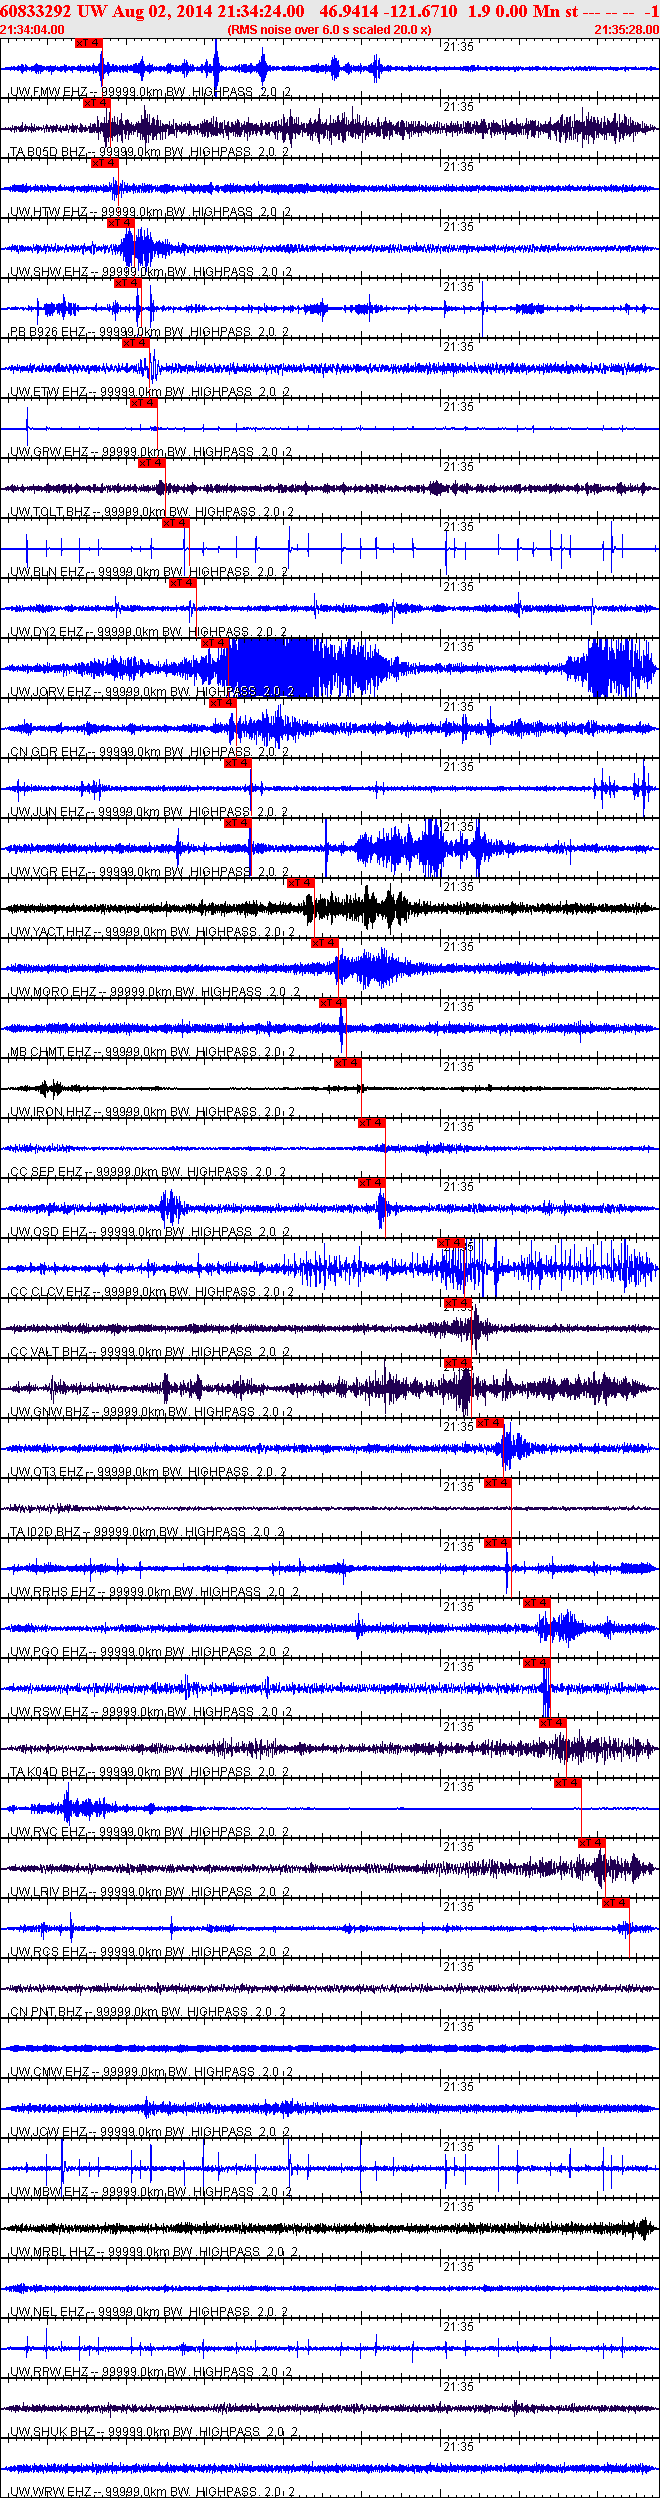This screenshot has width=660, height=2498.
Task: Select the pick marker on the CC.SEP trace
Action: pos(372,1123)
